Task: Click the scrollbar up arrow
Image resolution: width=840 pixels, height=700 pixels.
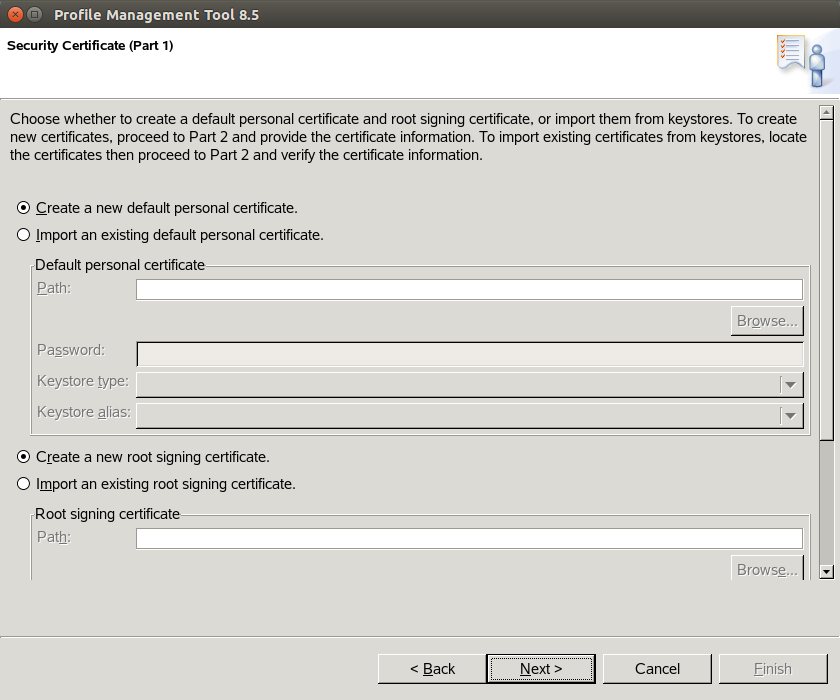Action: tap(826, 112)
